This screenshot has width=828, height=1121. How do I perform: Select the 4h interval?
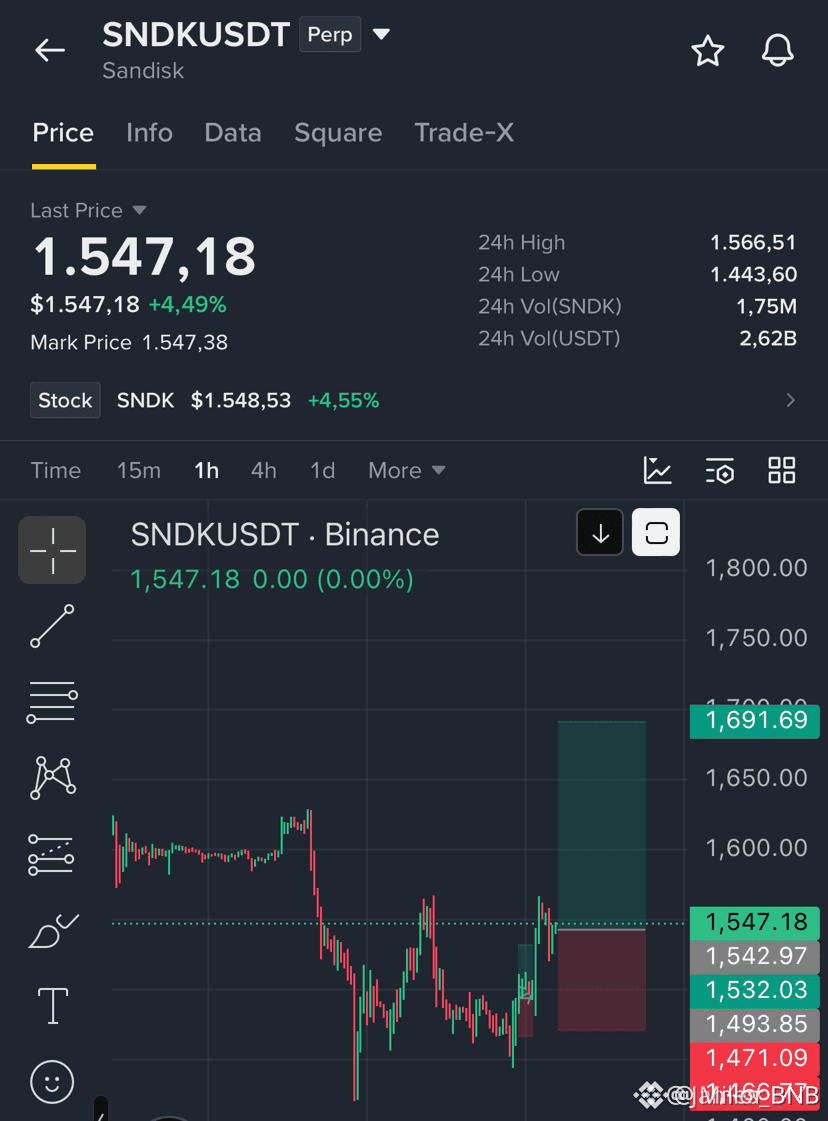(x=263, y=470)
